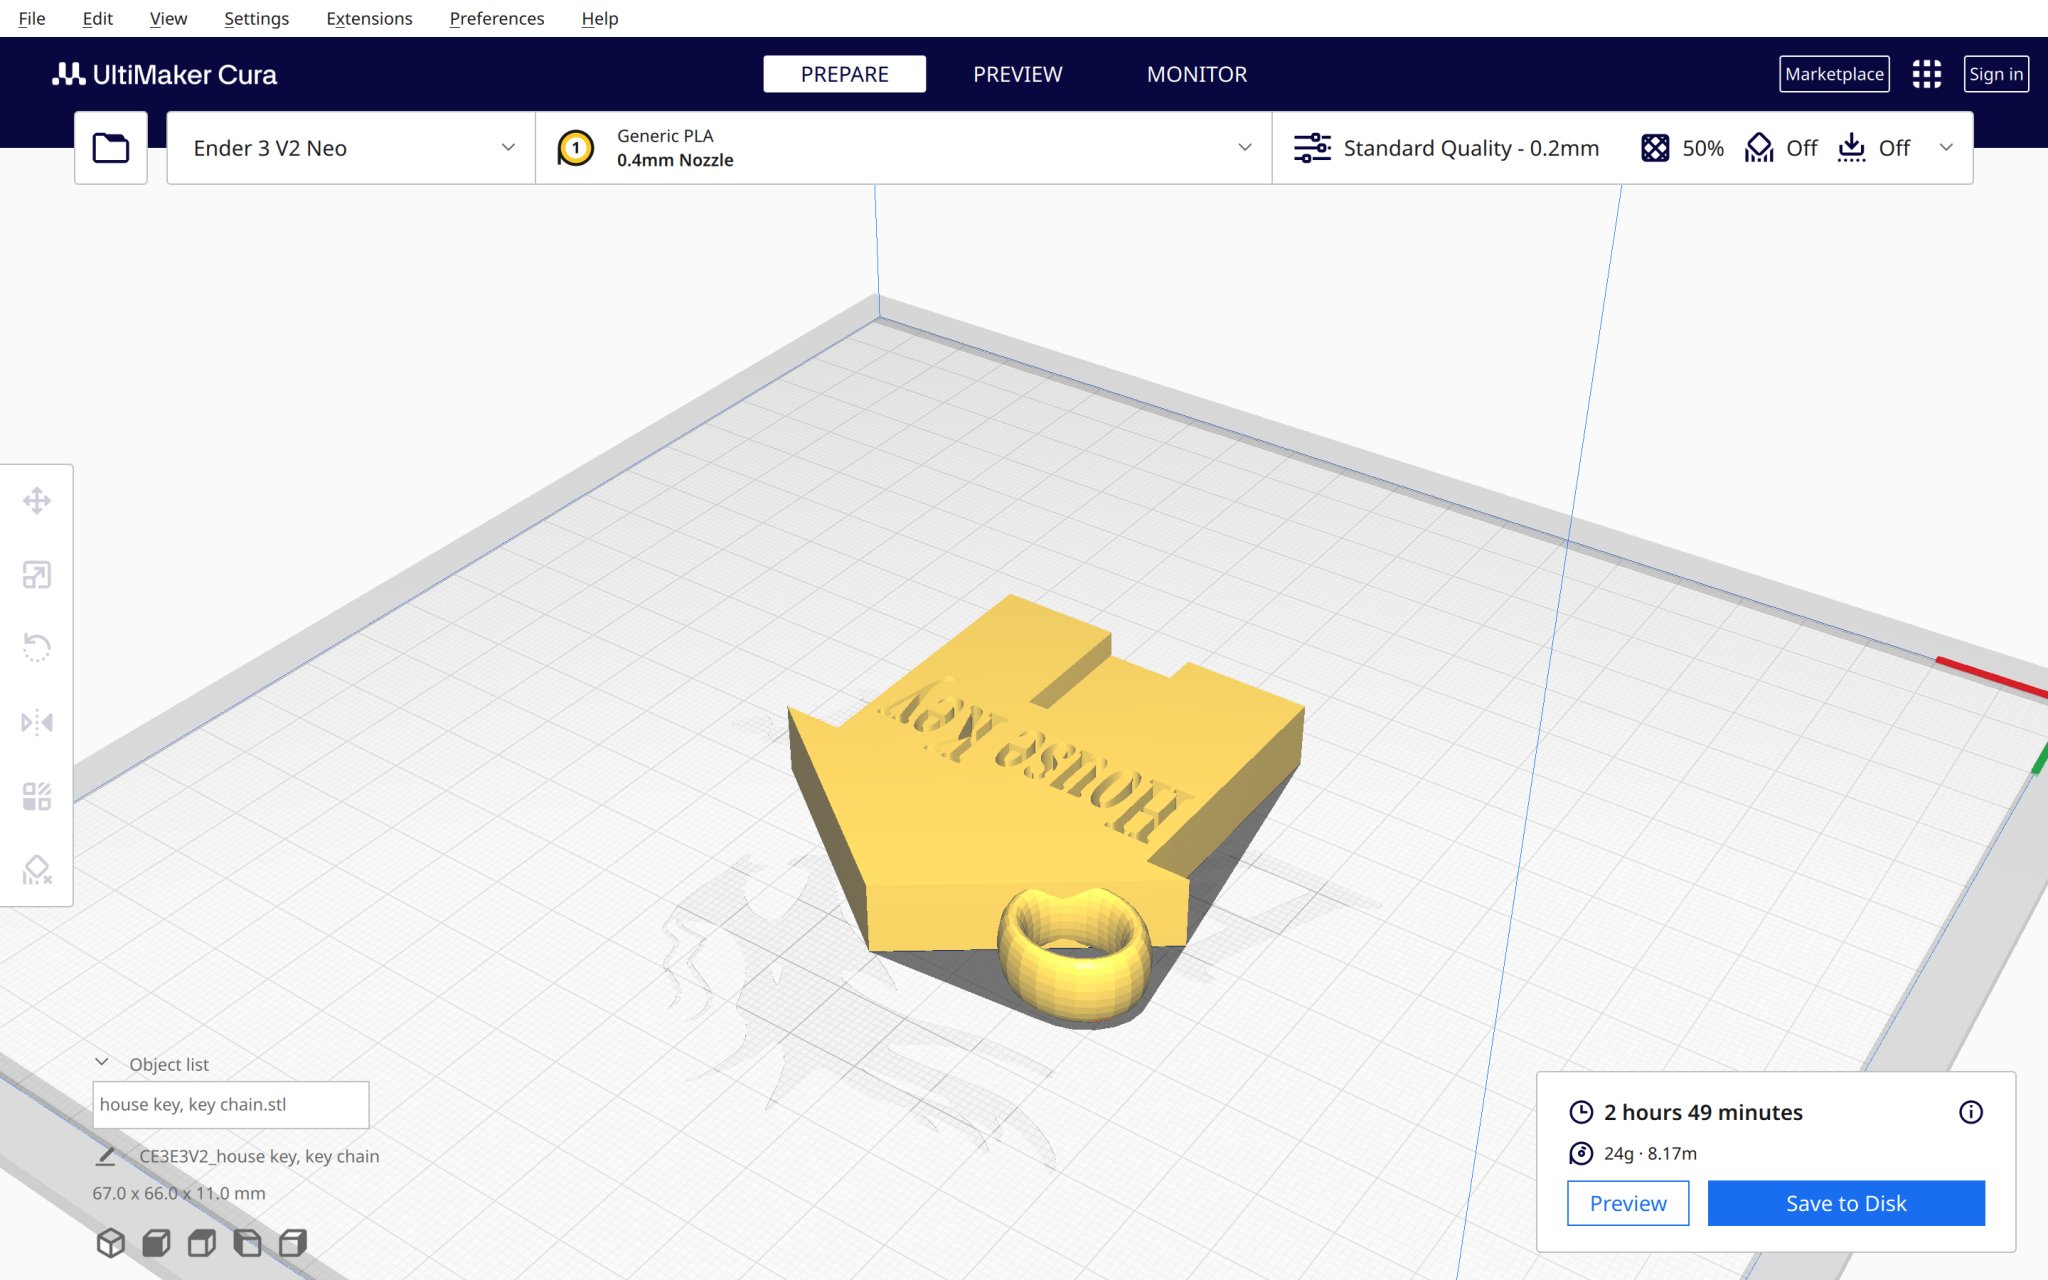Viewport: 2048px width, 1280px height.
Task: Switch to a side view camera preset
Action: point(247,1244)
